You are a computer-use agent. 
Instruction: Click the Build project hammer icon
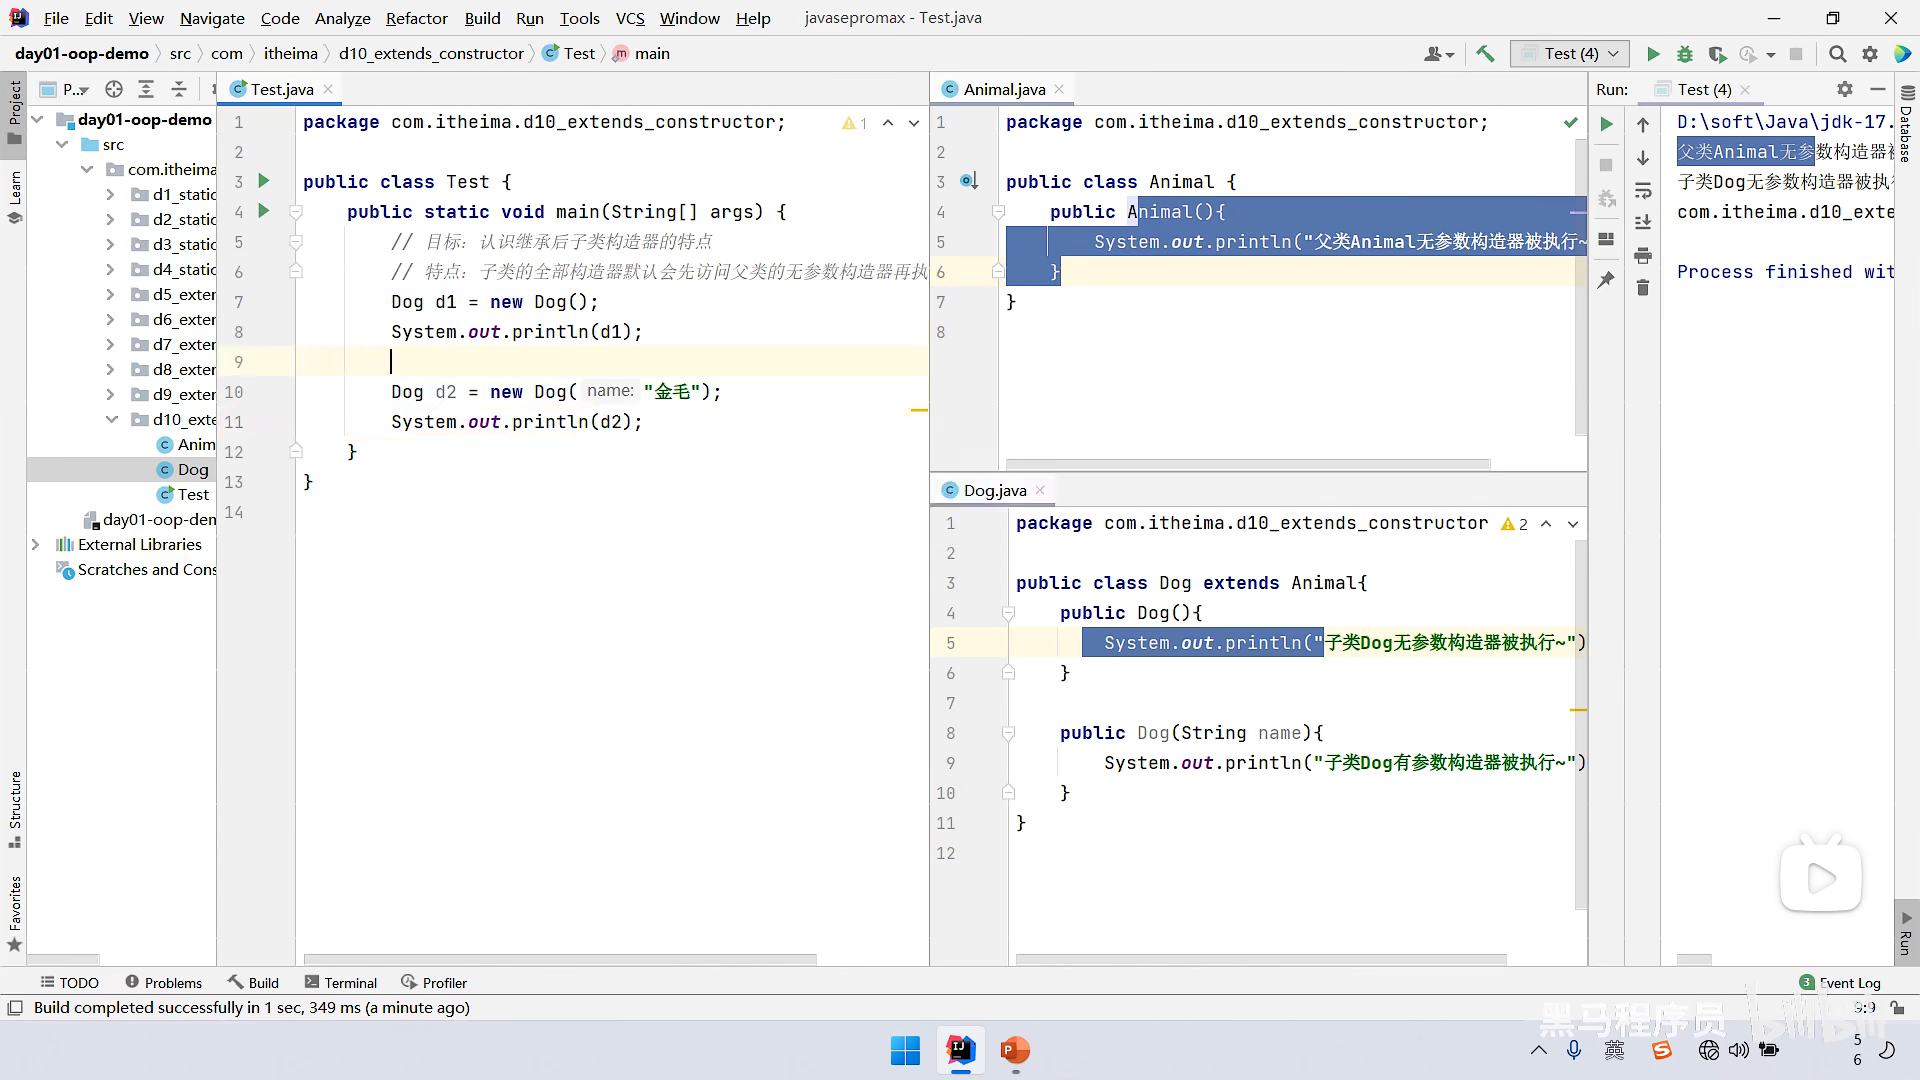[x=1485, y=54]
